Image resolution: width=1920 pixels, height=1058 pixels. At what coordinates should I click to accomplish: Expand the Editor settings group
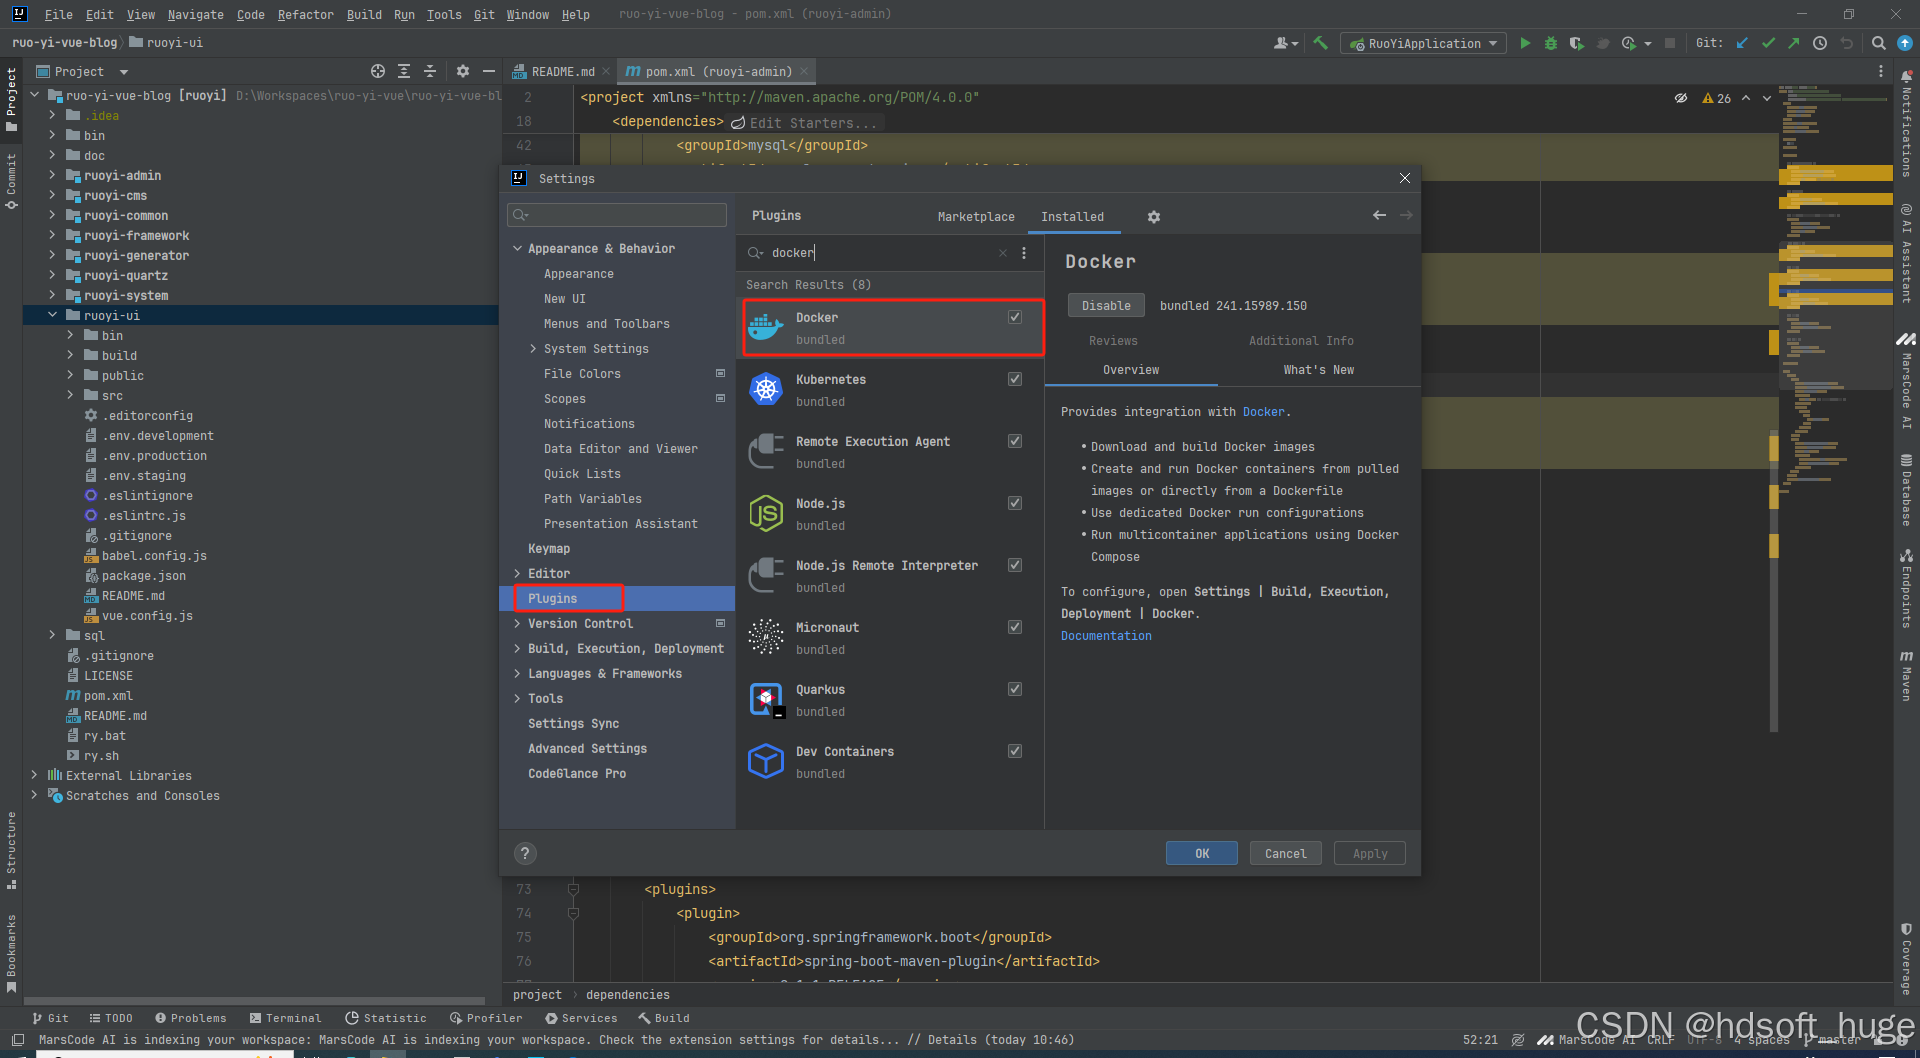[517, 573]
